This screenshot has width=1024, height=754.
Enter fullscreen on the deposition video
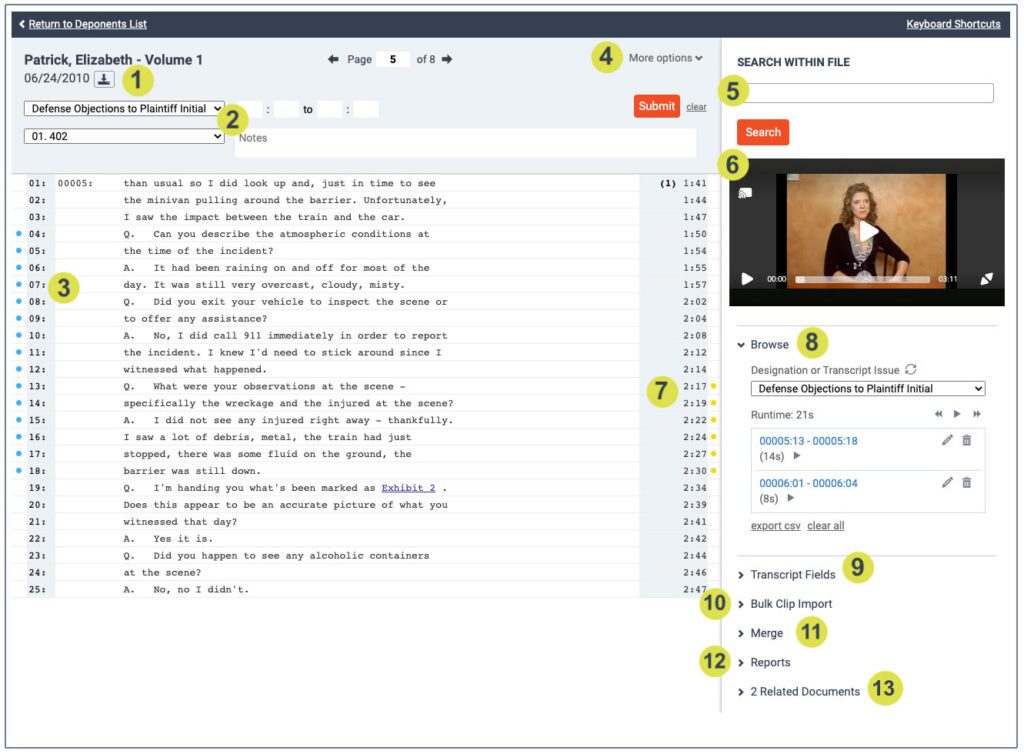pyautogui.click(x=986, y=279)
